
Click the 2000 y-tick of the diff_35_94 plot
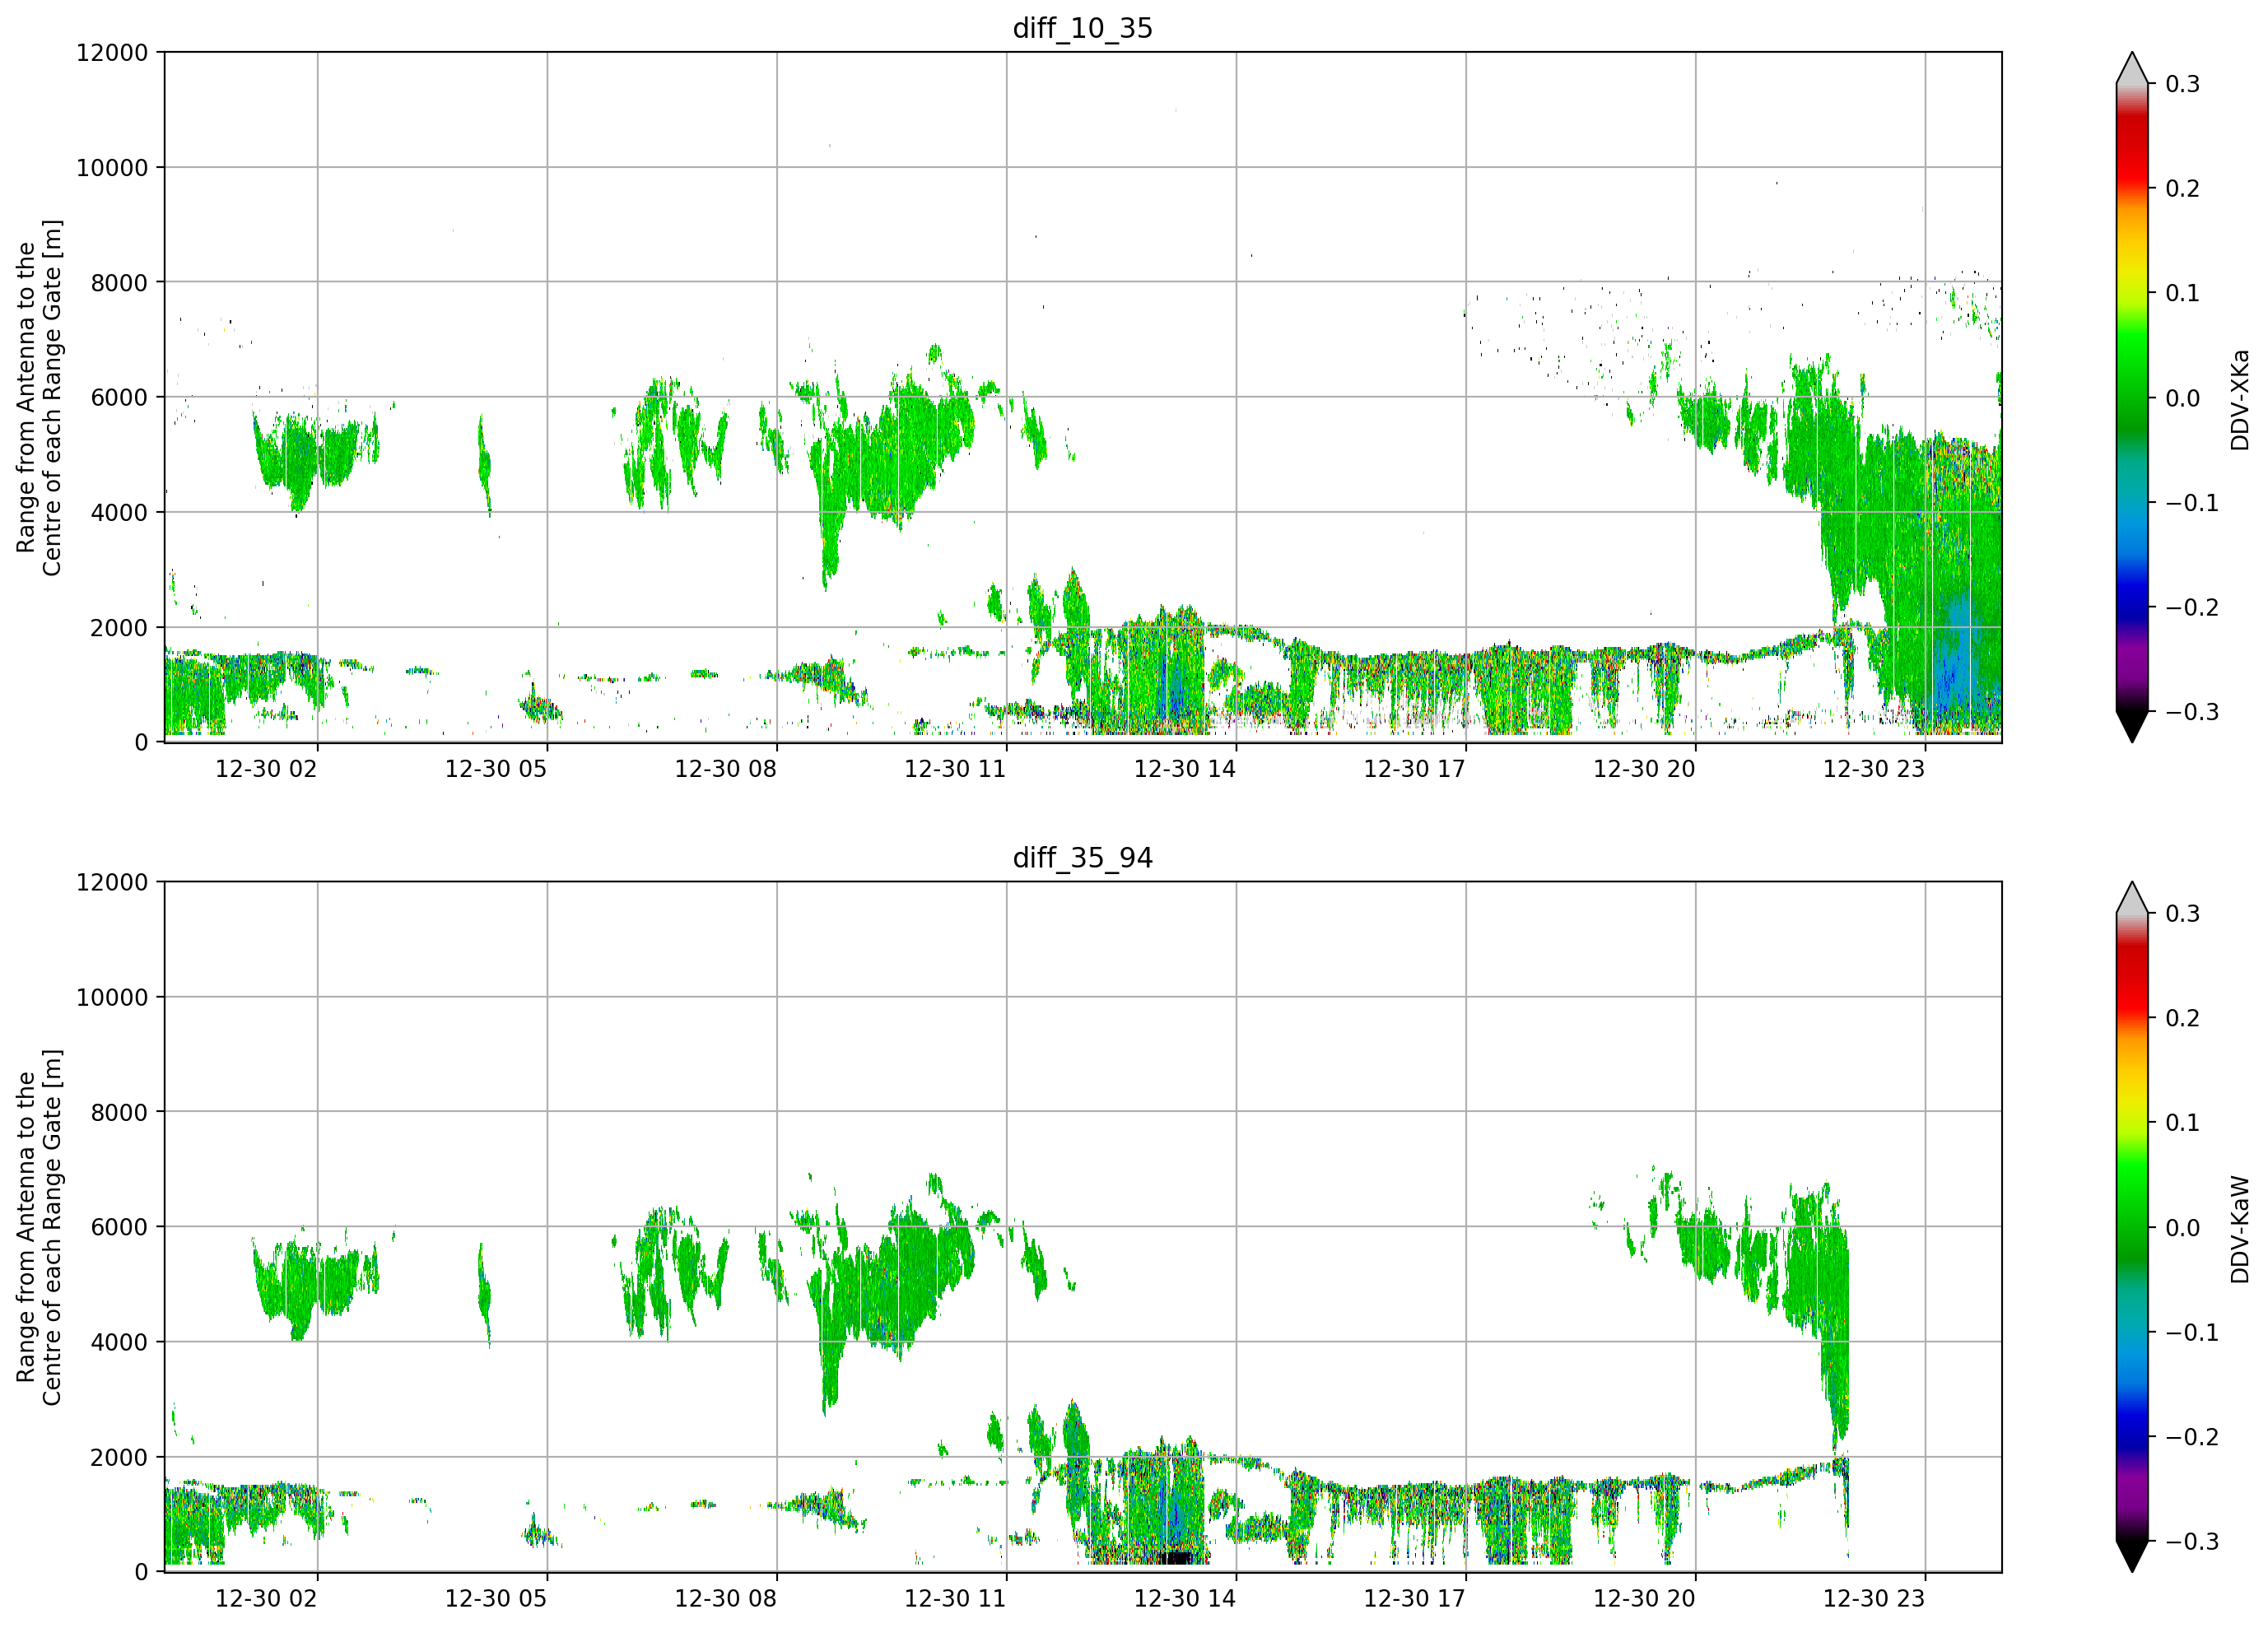click(x=119, y=1458)
